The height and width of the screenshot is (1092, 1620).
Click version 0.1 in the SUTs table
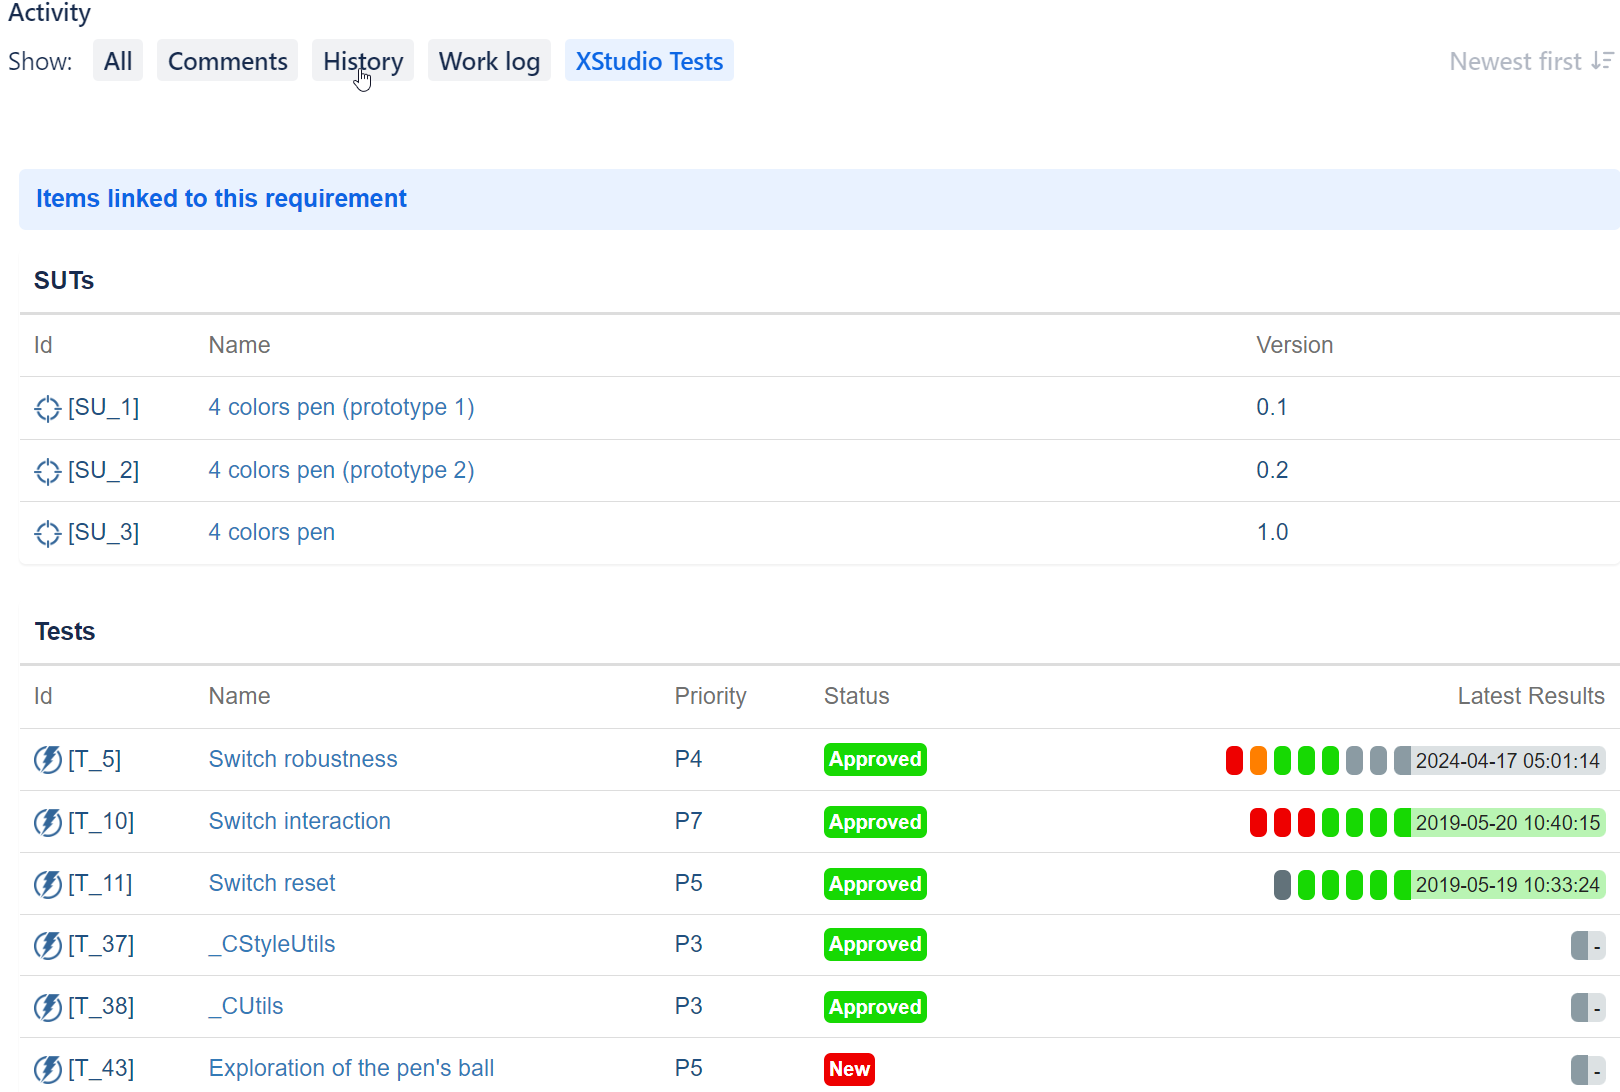click(x=1272, y=407)
